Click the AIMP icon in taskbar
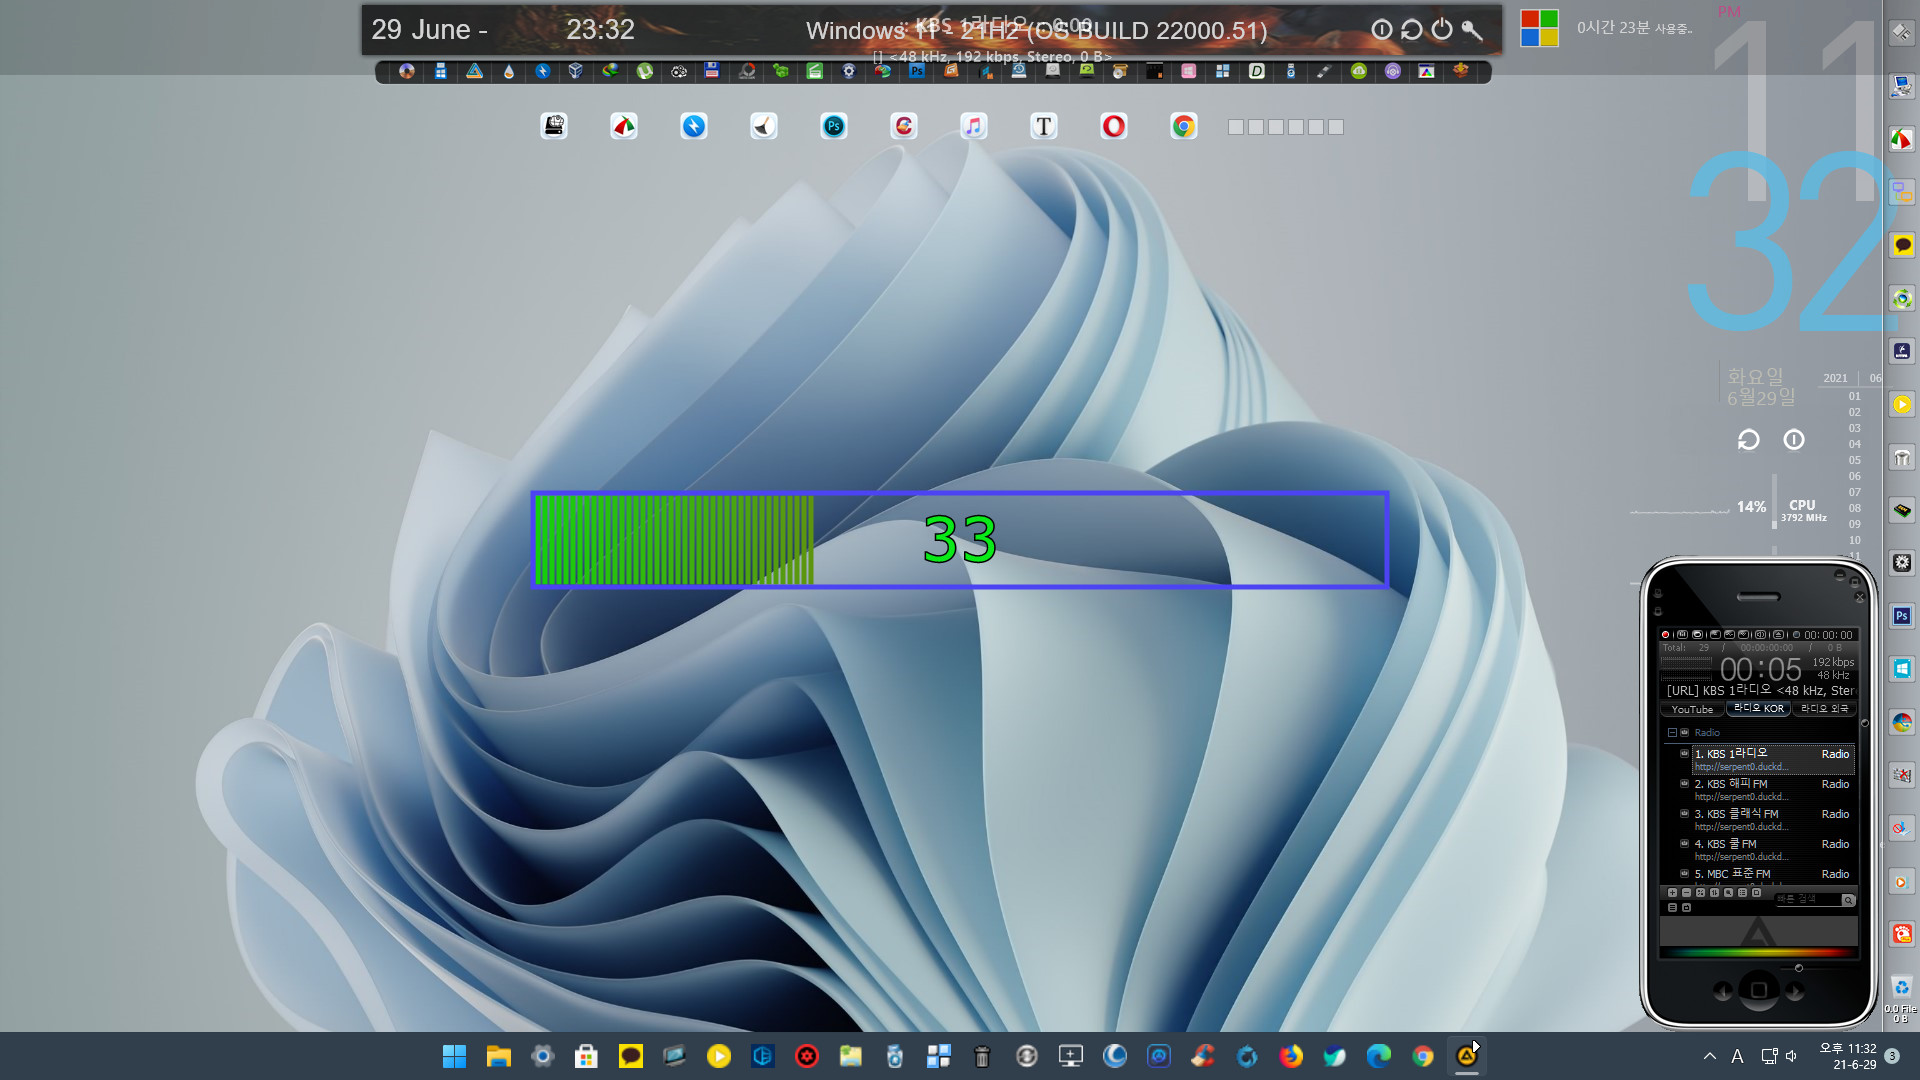The height and width of the screenshot is (1080, 1920). [1467, 1056]
